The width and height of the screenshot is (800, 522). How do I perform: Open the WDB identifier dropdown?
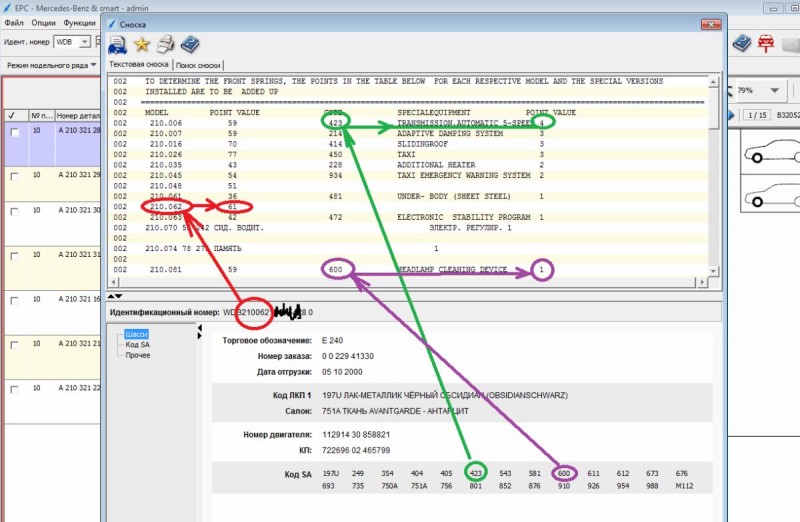(85, 42)
